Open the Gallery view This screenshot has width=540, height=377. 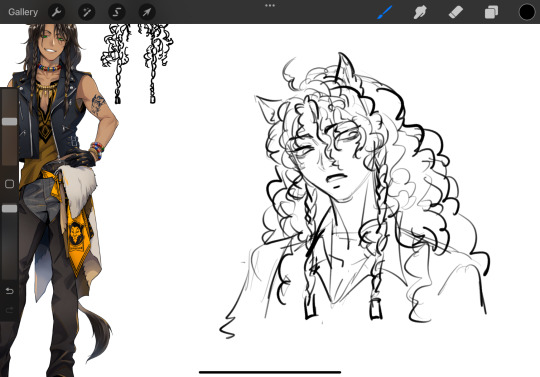[x=23, y=12]
